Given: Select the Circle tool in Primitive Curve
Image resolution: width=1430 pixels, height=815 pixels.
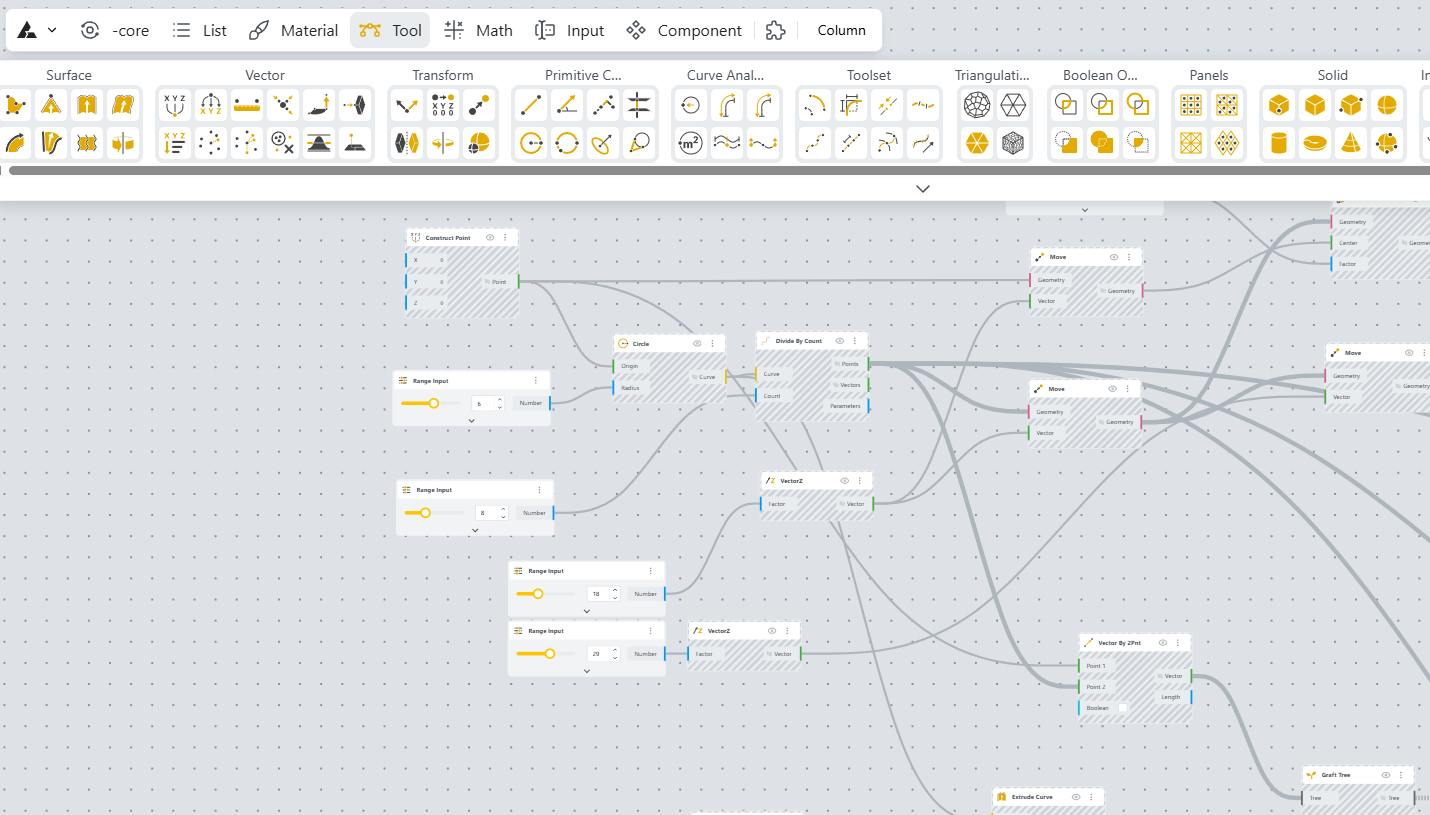Looking at the screenshot, I should pyautogui.click(x=531, y=143).
